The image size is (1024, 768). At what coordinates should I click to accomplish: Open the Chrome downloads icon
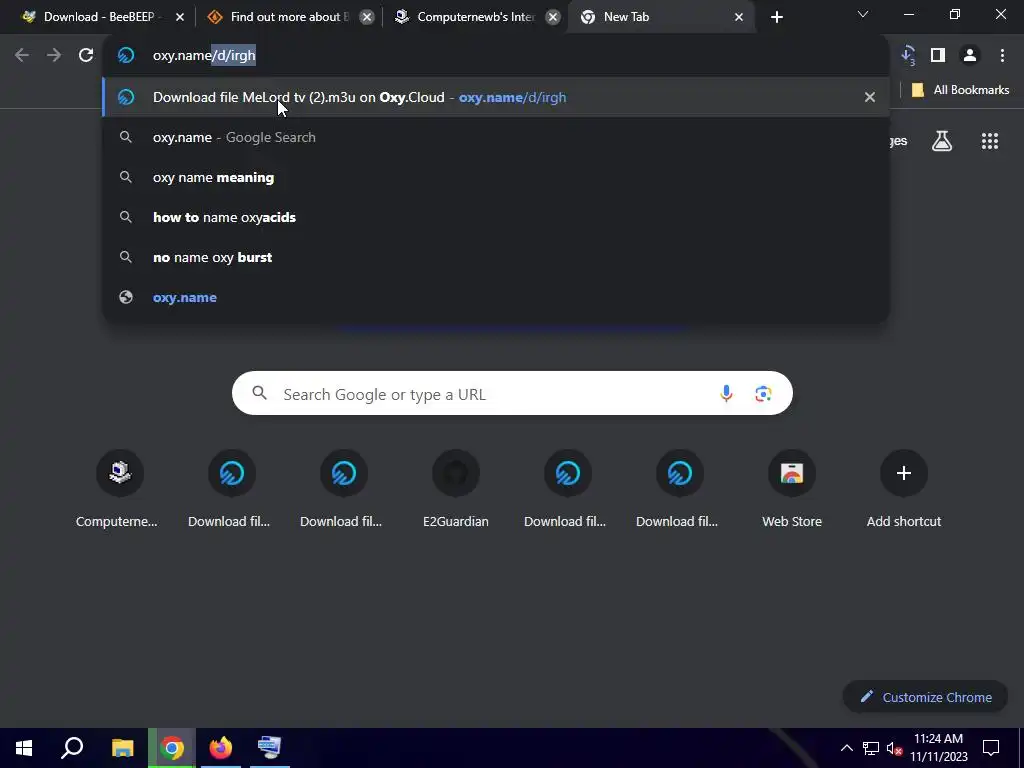(908, 56)
